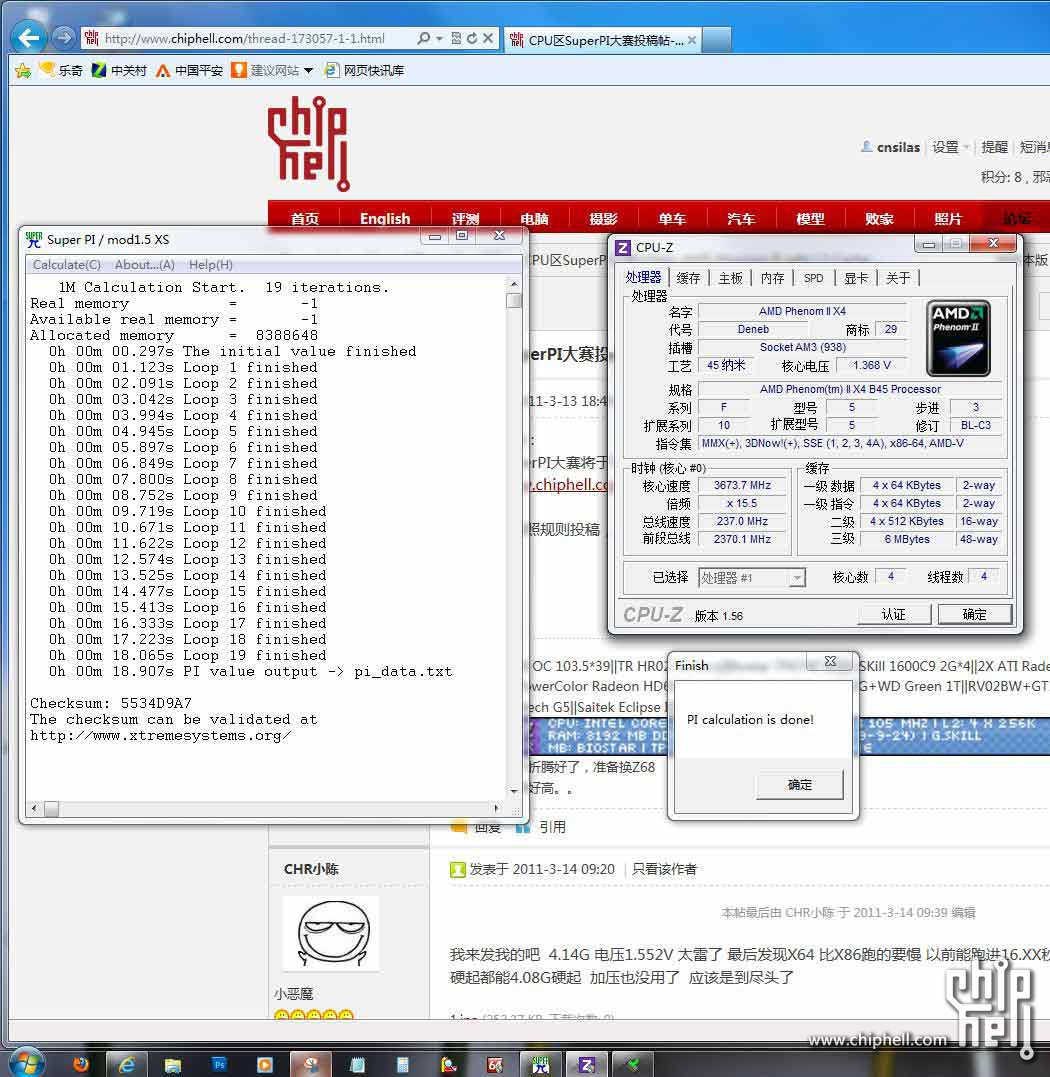Close the CPU区SuperPI browser tab

692,41
